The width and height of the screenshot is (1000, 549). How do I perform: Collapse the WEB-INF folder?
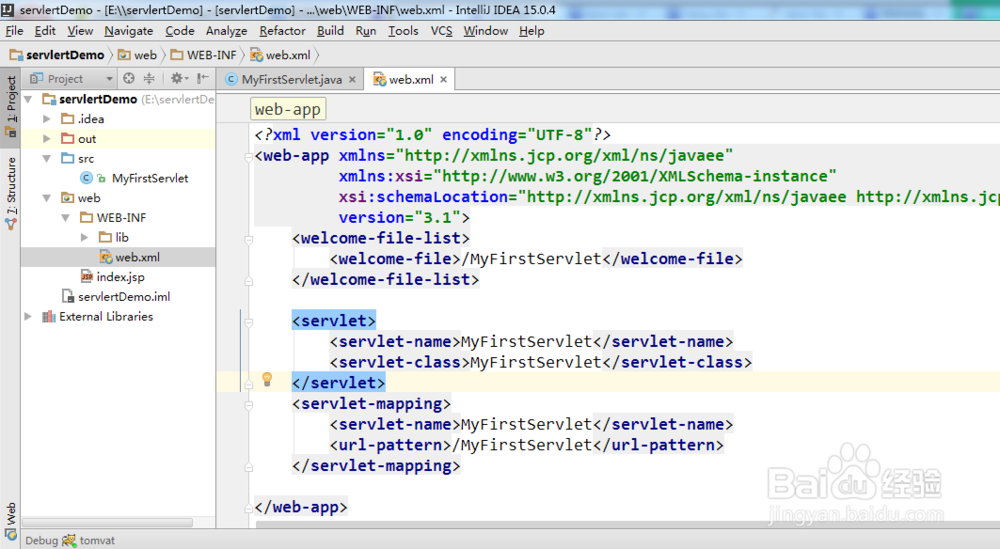tap(65, 217)
